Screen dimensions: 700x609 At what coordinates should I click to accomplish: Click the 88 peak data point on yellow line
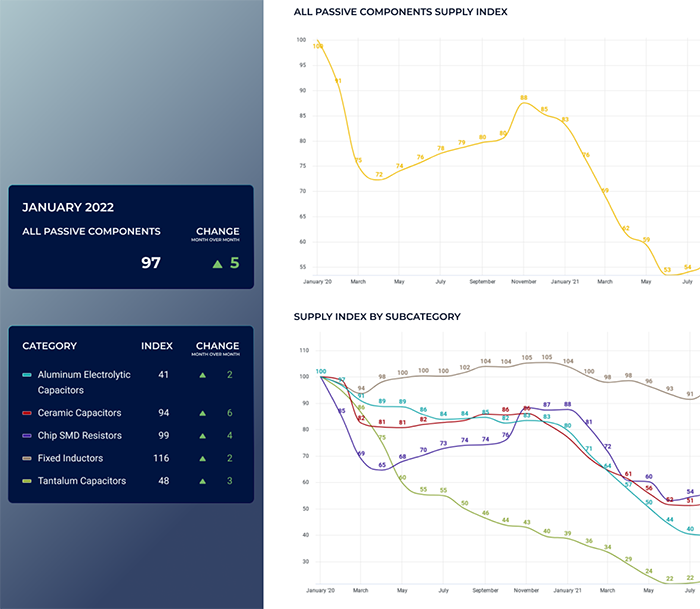[524, 98]
